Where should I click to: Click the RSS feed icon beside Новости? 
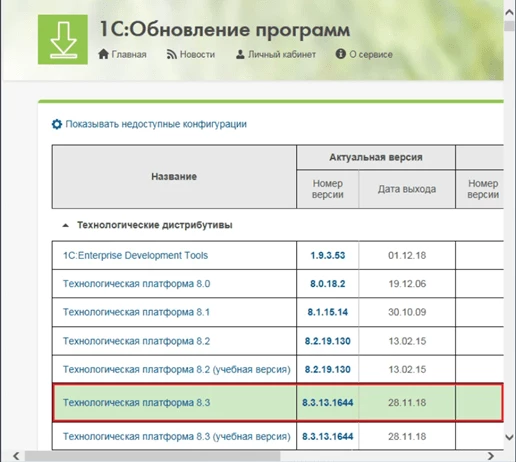point(172,54)
